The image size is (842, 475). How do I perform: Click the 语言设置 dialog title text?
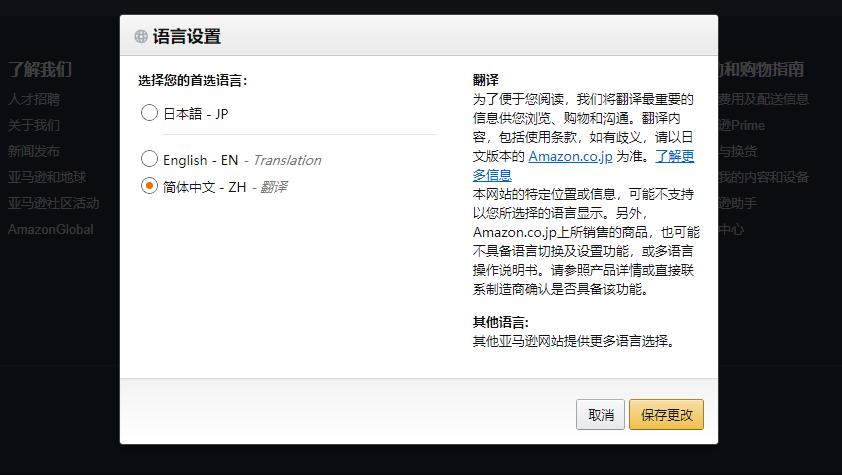tap(187, 37)
